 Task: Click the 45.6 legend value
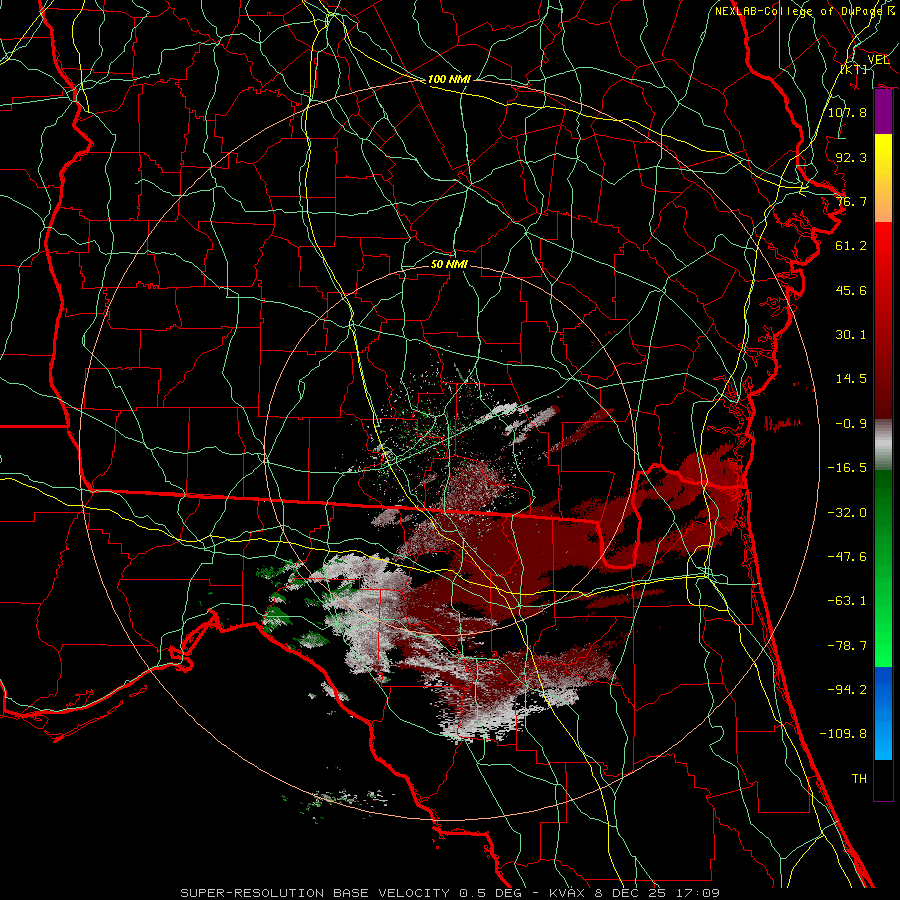click(x=851, y=290)
